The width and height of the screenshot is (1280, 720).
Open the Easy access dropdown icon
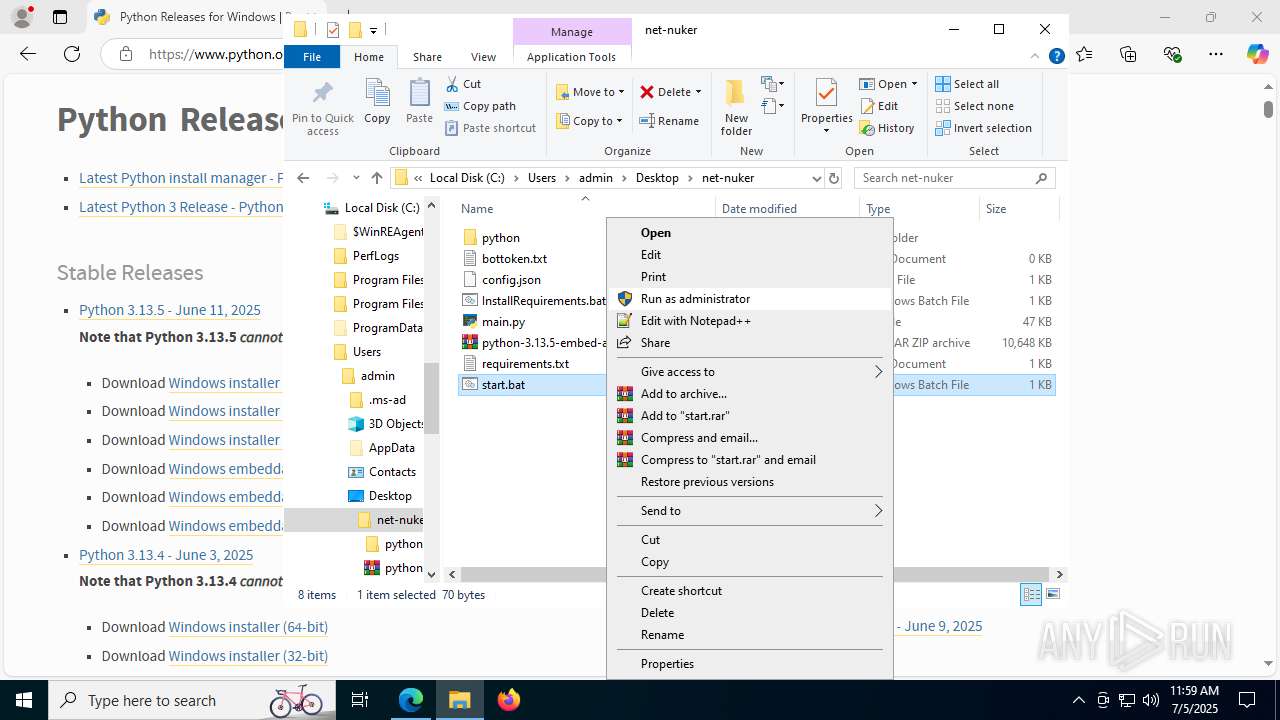pyautogui.click(x=772, y=106)
